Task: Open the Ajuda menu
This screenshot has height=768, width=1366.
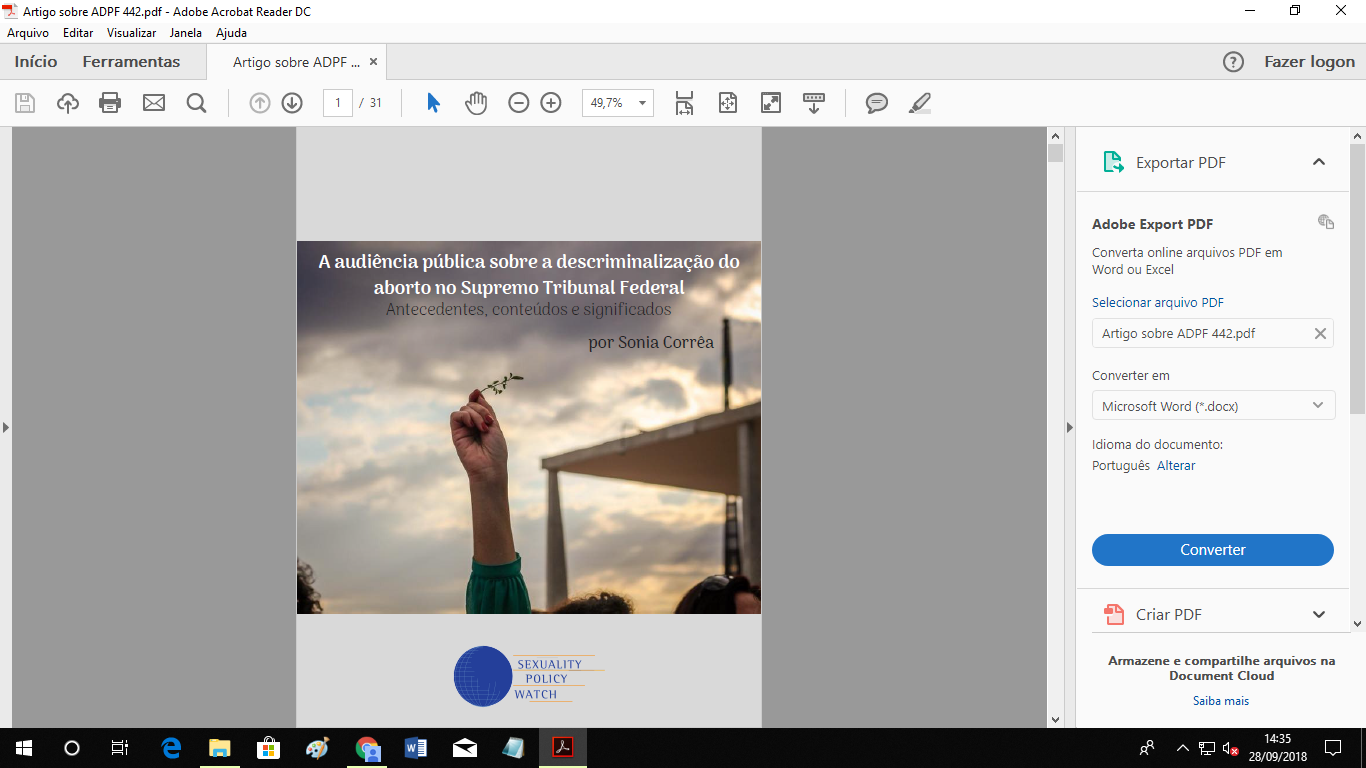Action: click(231, 33)
